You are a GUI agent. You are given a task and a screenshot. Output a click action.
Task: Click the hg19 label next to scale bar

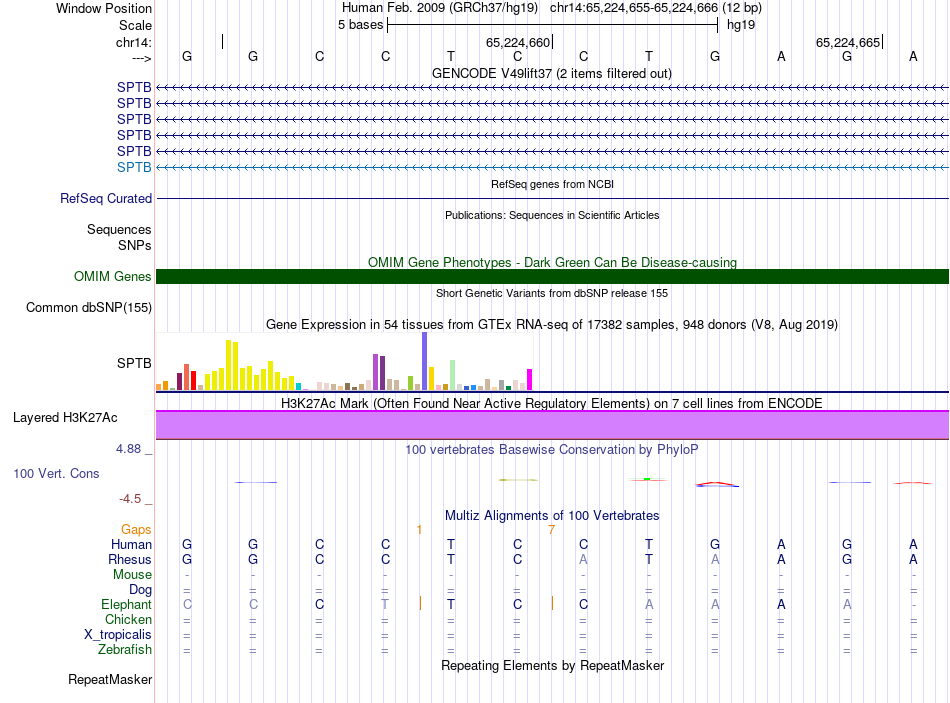[741, 25]
